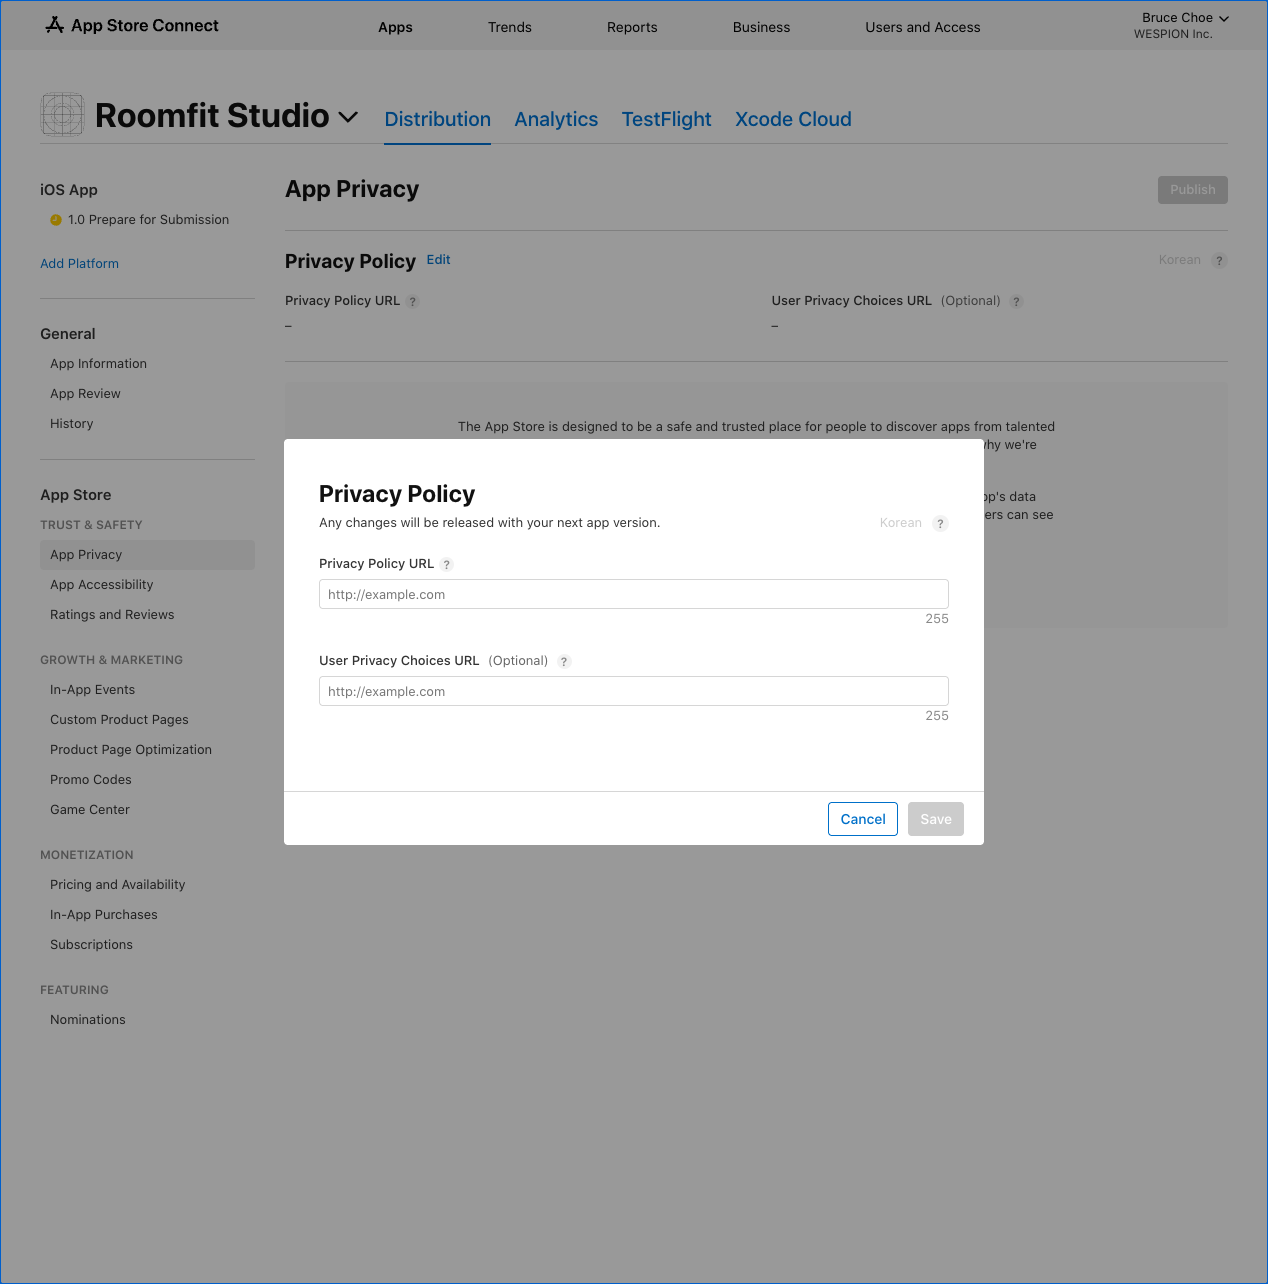1268x1284 pixels.
Task: Select Pricing and Availability in sidebar
Action: pyautogui.click(x=117, y=885)
